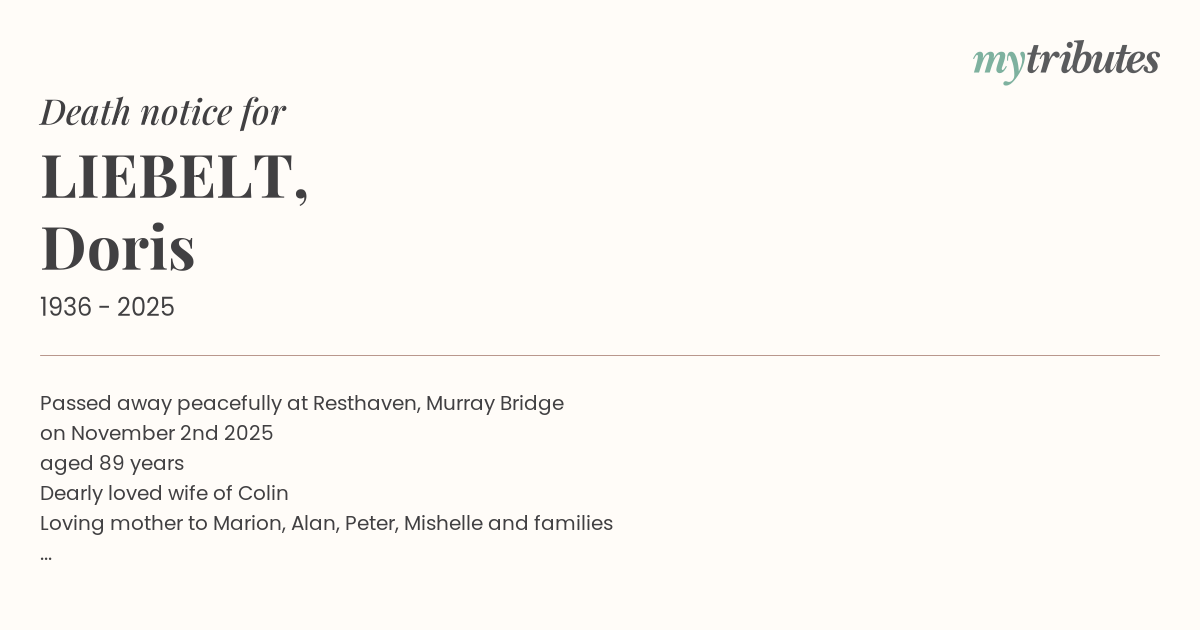Click the "Passed away peacefully" line
This screenshot has height=630, width=1200.
click(x=162, y=404)
